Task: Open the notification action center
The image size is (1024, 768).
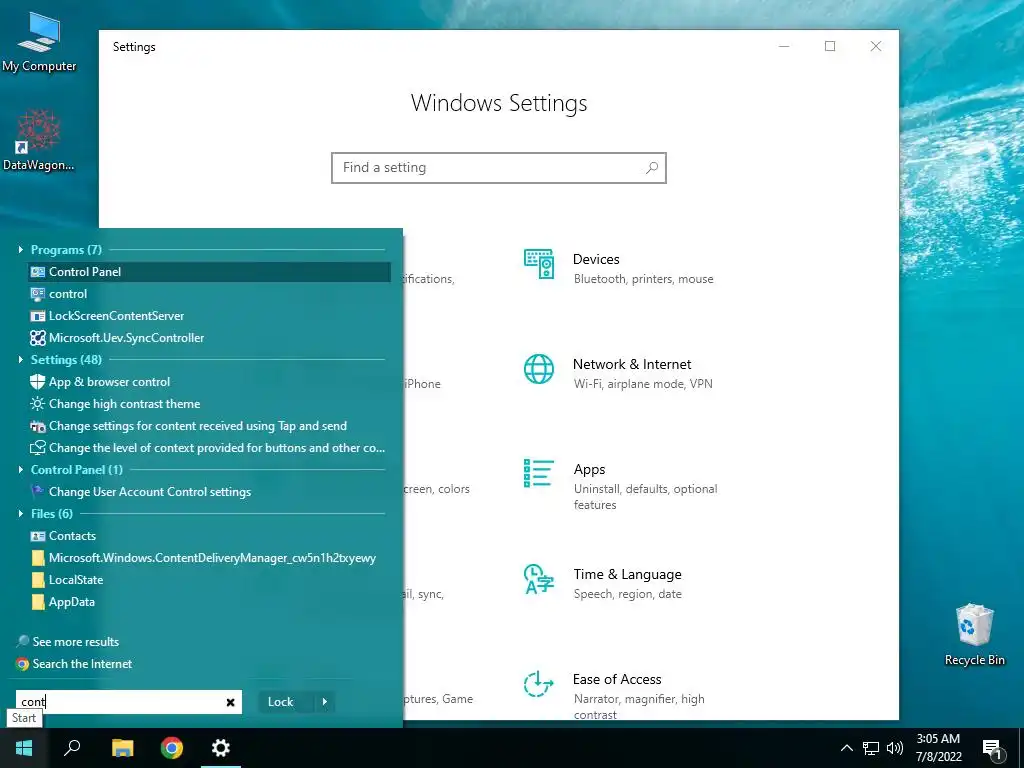Action: [x=992, y=749]
